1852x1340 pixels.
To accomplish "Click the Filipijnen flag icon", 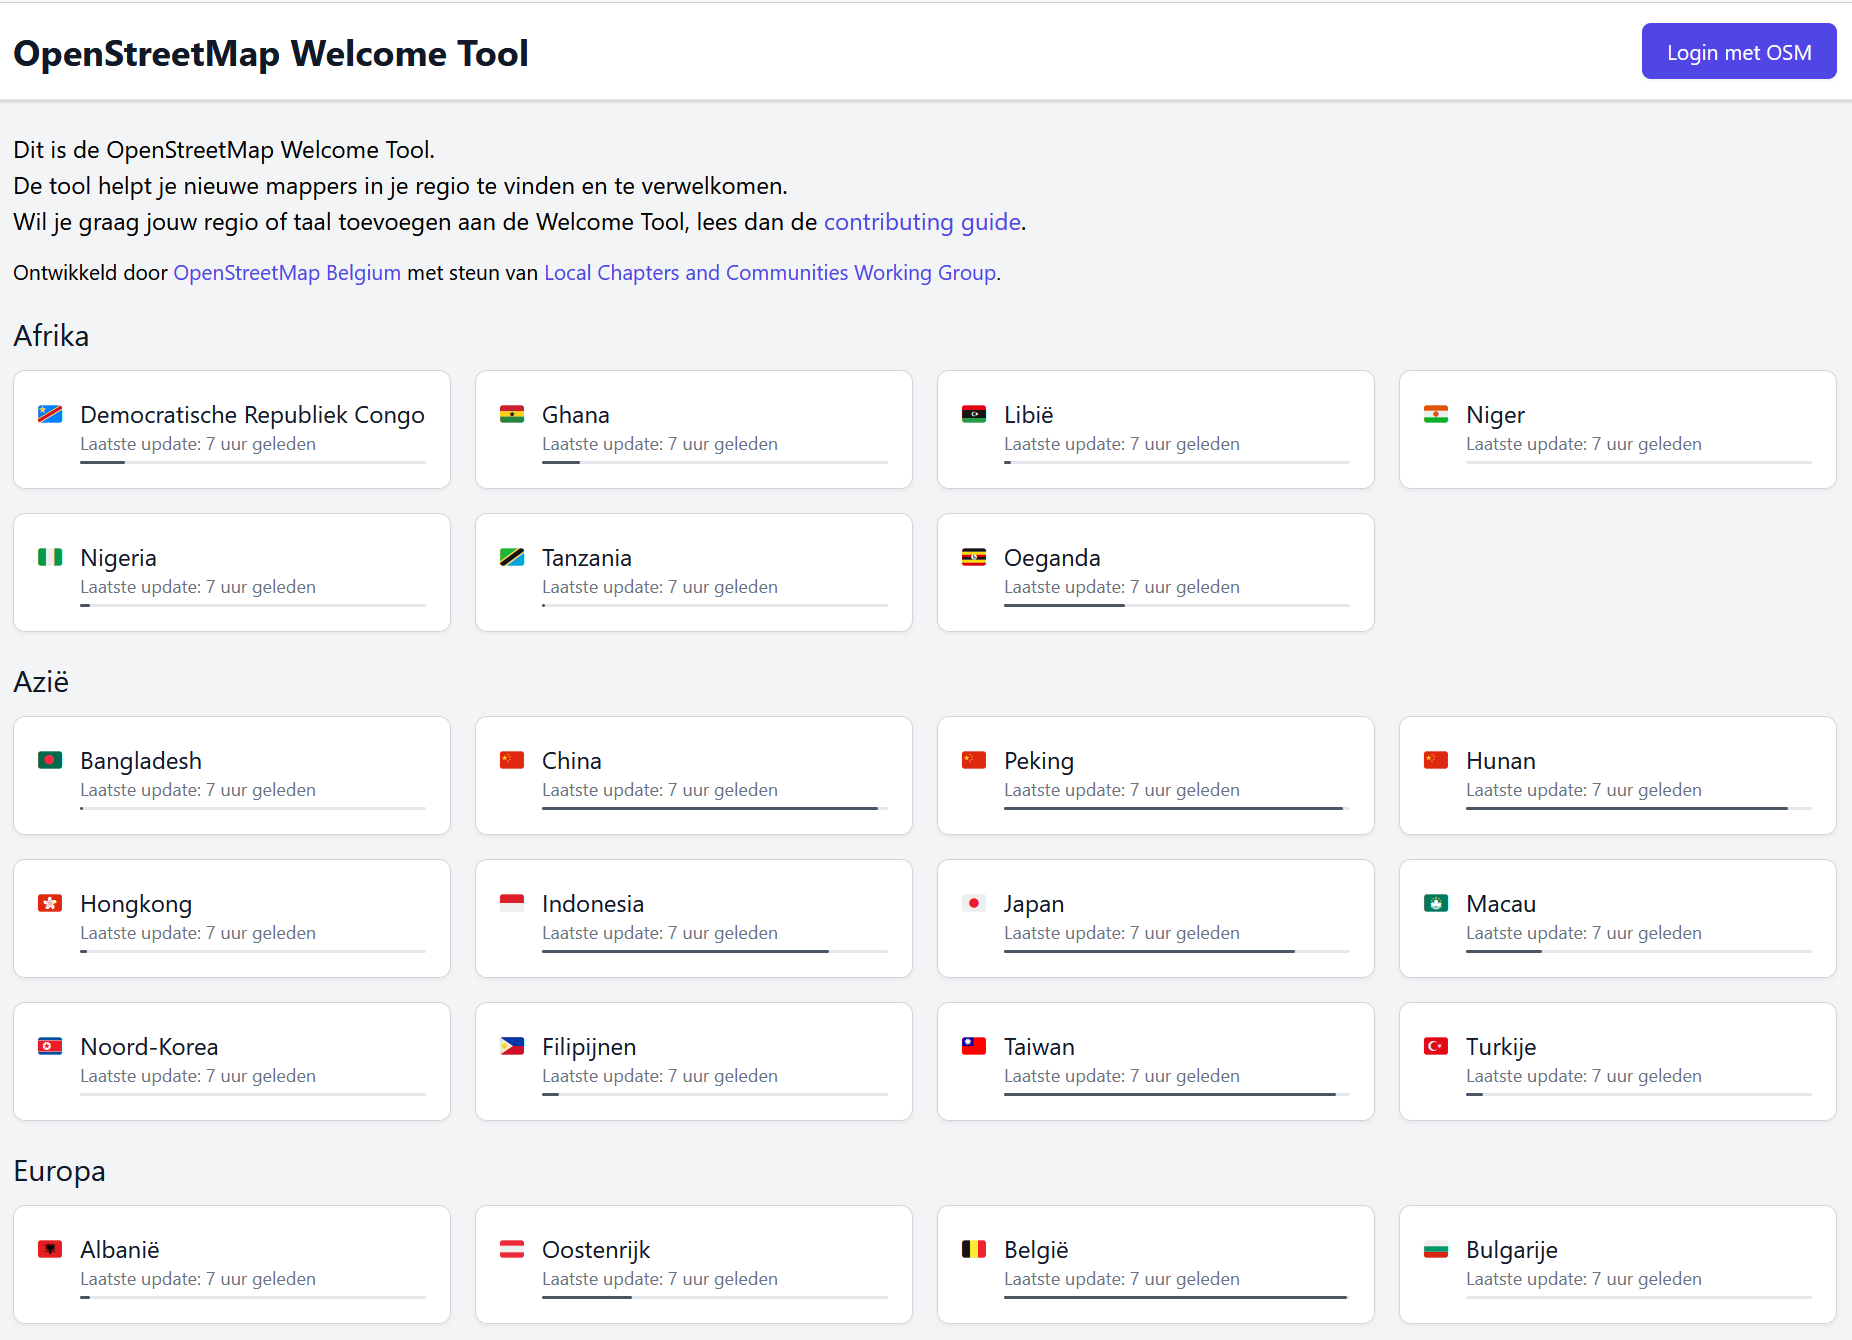I will (512, 1046).
